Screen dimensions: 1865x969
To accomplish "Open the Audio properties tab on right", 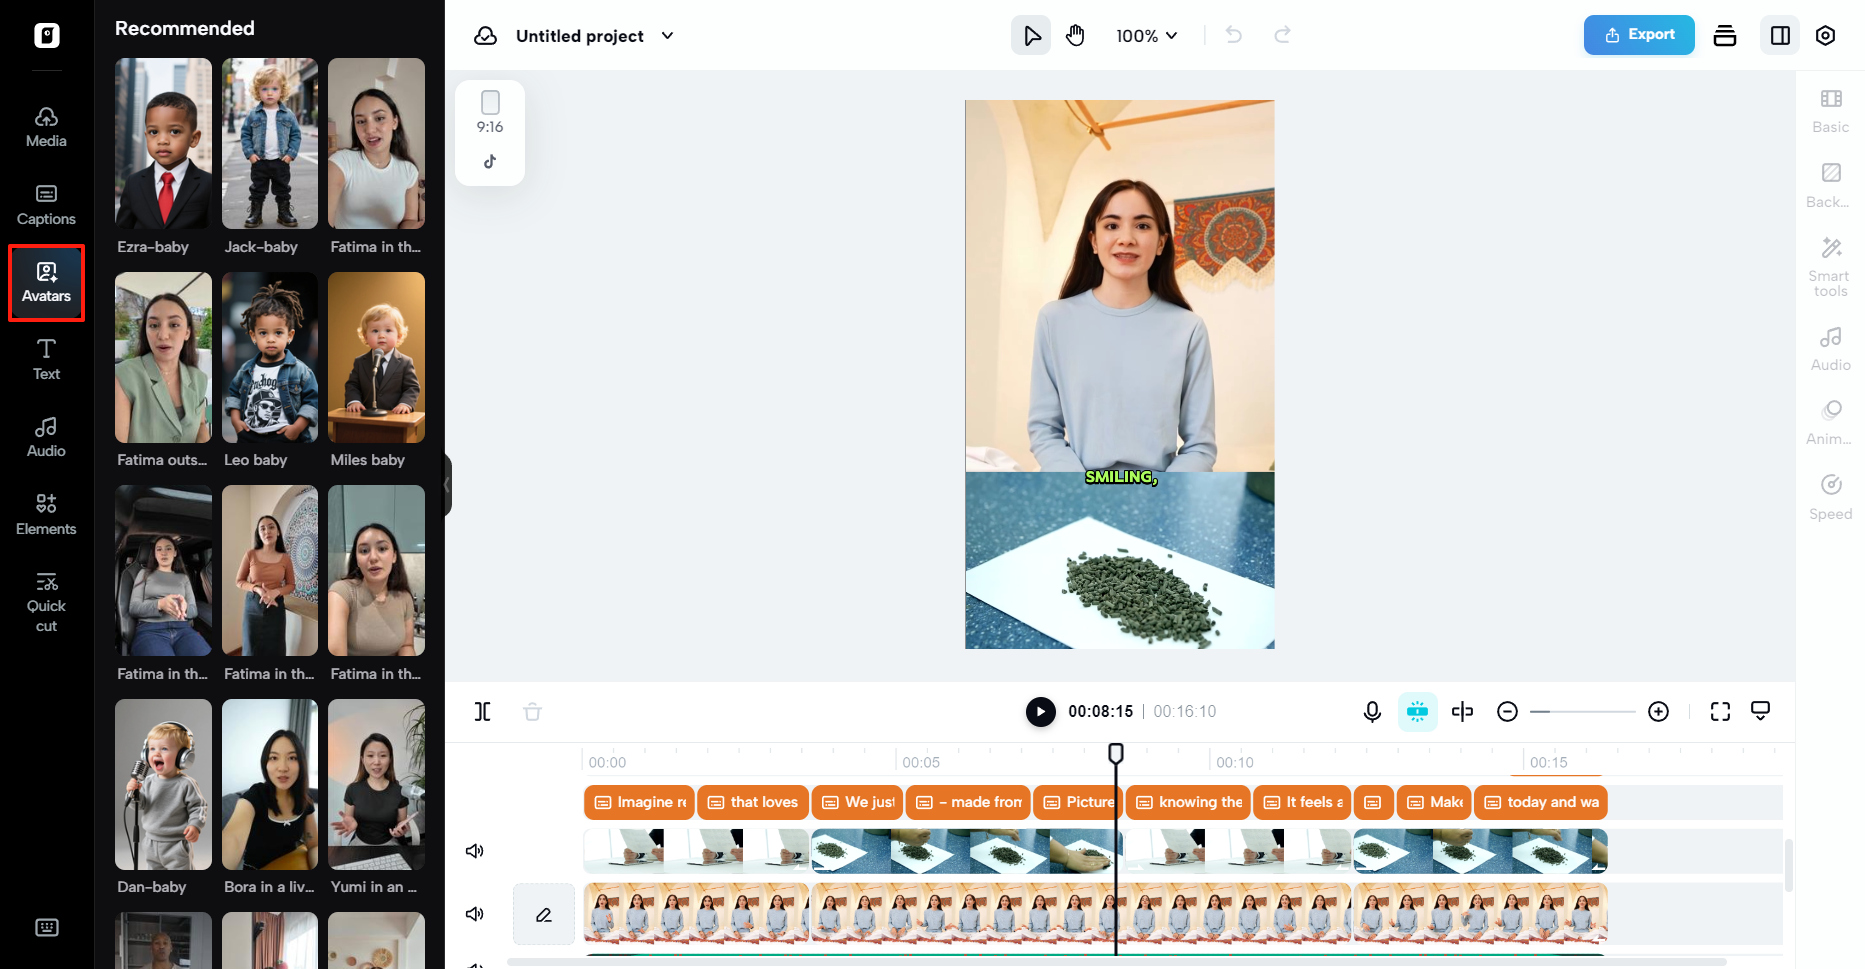I will point(1830,349).
